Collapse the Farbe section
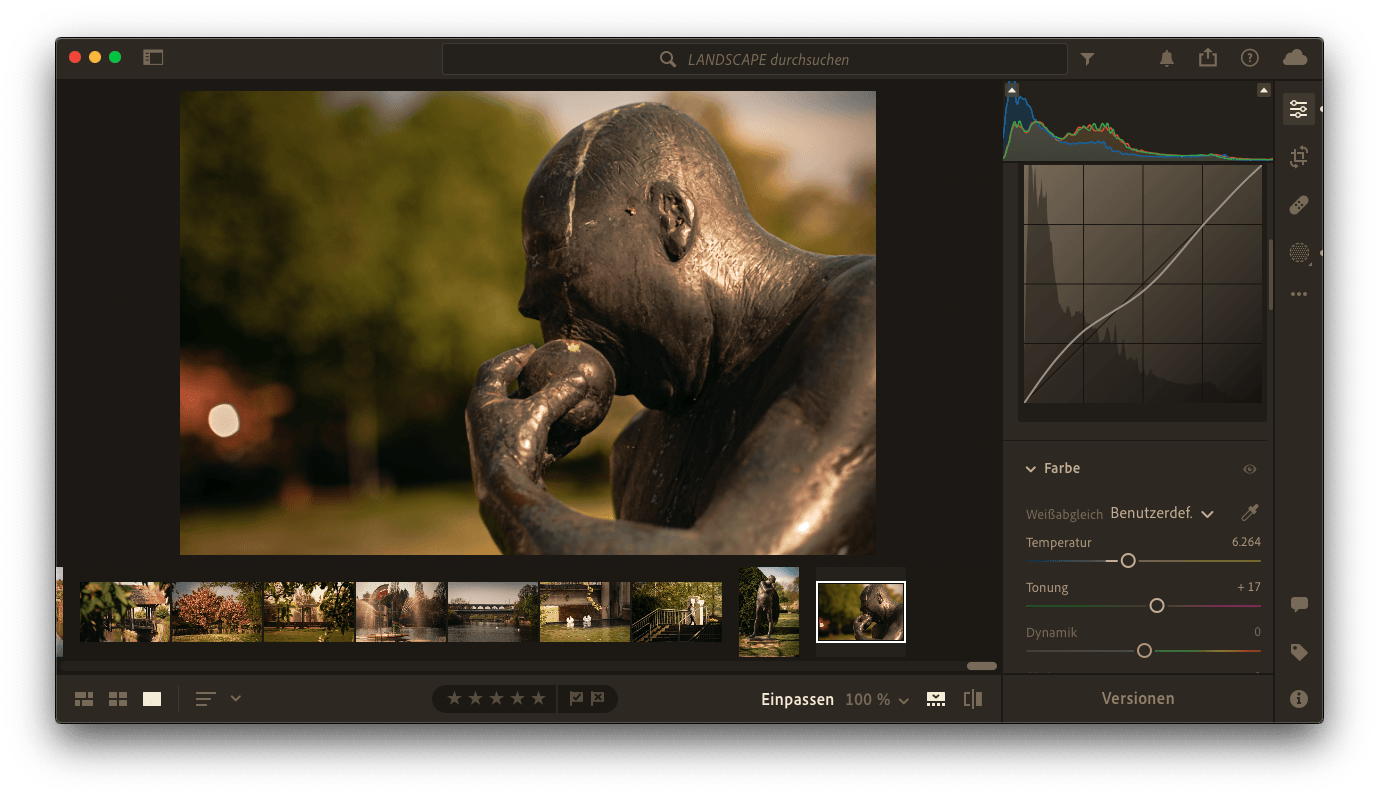Viewport: 1379px width, 797px height. (1030, 469)
